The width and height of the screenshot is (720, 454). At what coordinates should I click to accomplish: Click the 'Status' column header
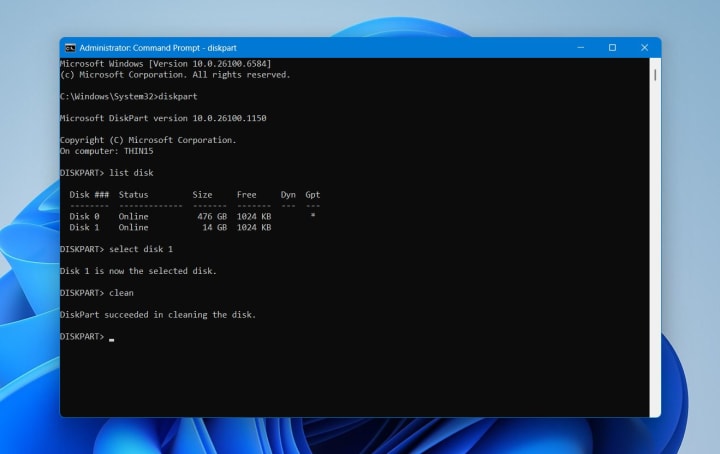(x=134, y=195)
